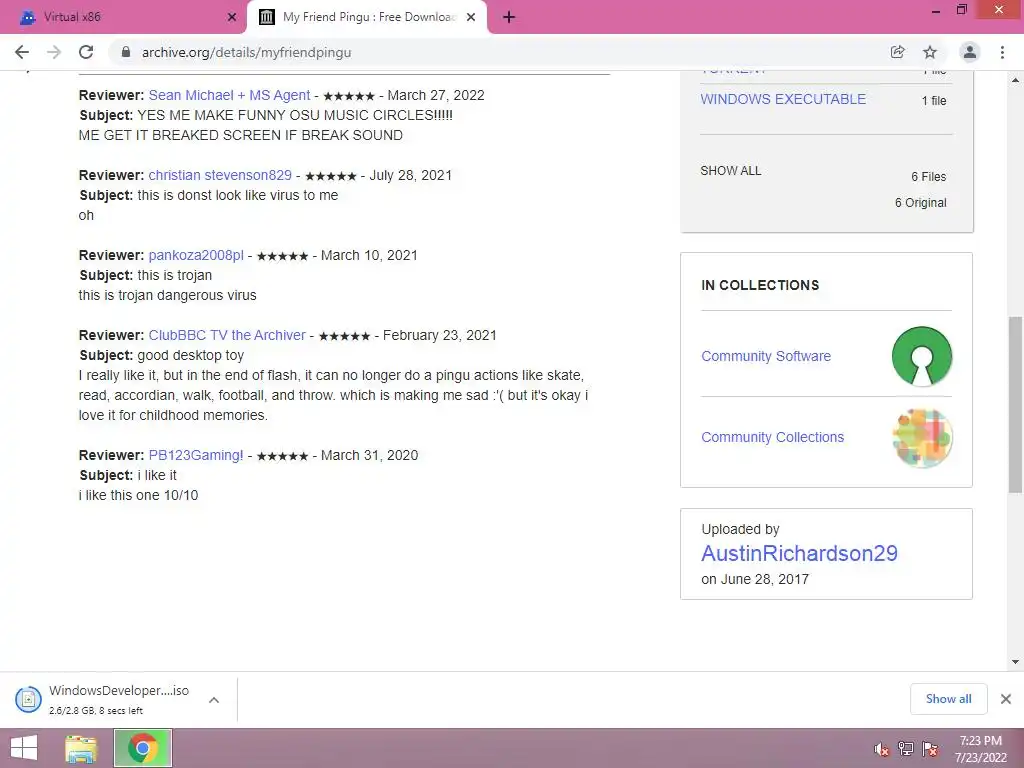The image size is (1024, 768).
Task: Click the vertical scrollbar thumb
Action: click(1016, 405)
